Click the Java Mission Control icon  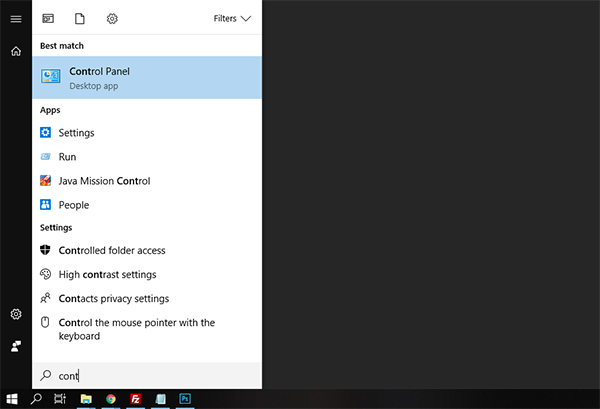click(x=45, y=181)
